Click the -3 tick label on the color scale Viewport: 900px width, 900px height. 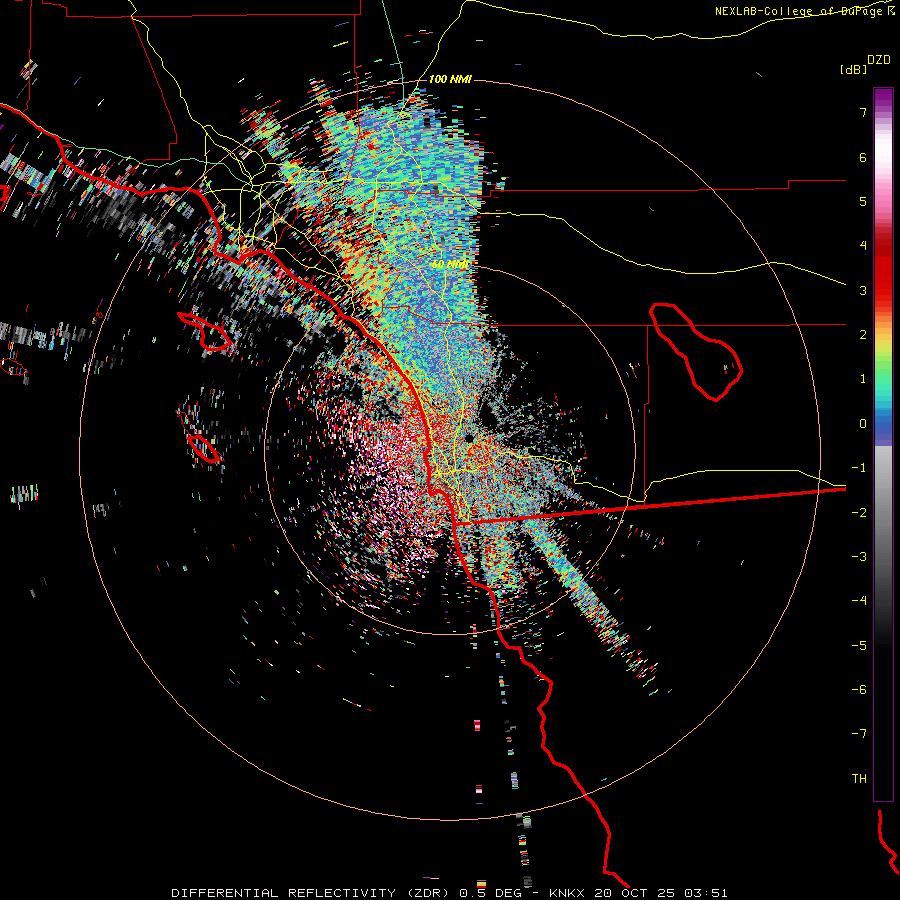coord(859,557)
